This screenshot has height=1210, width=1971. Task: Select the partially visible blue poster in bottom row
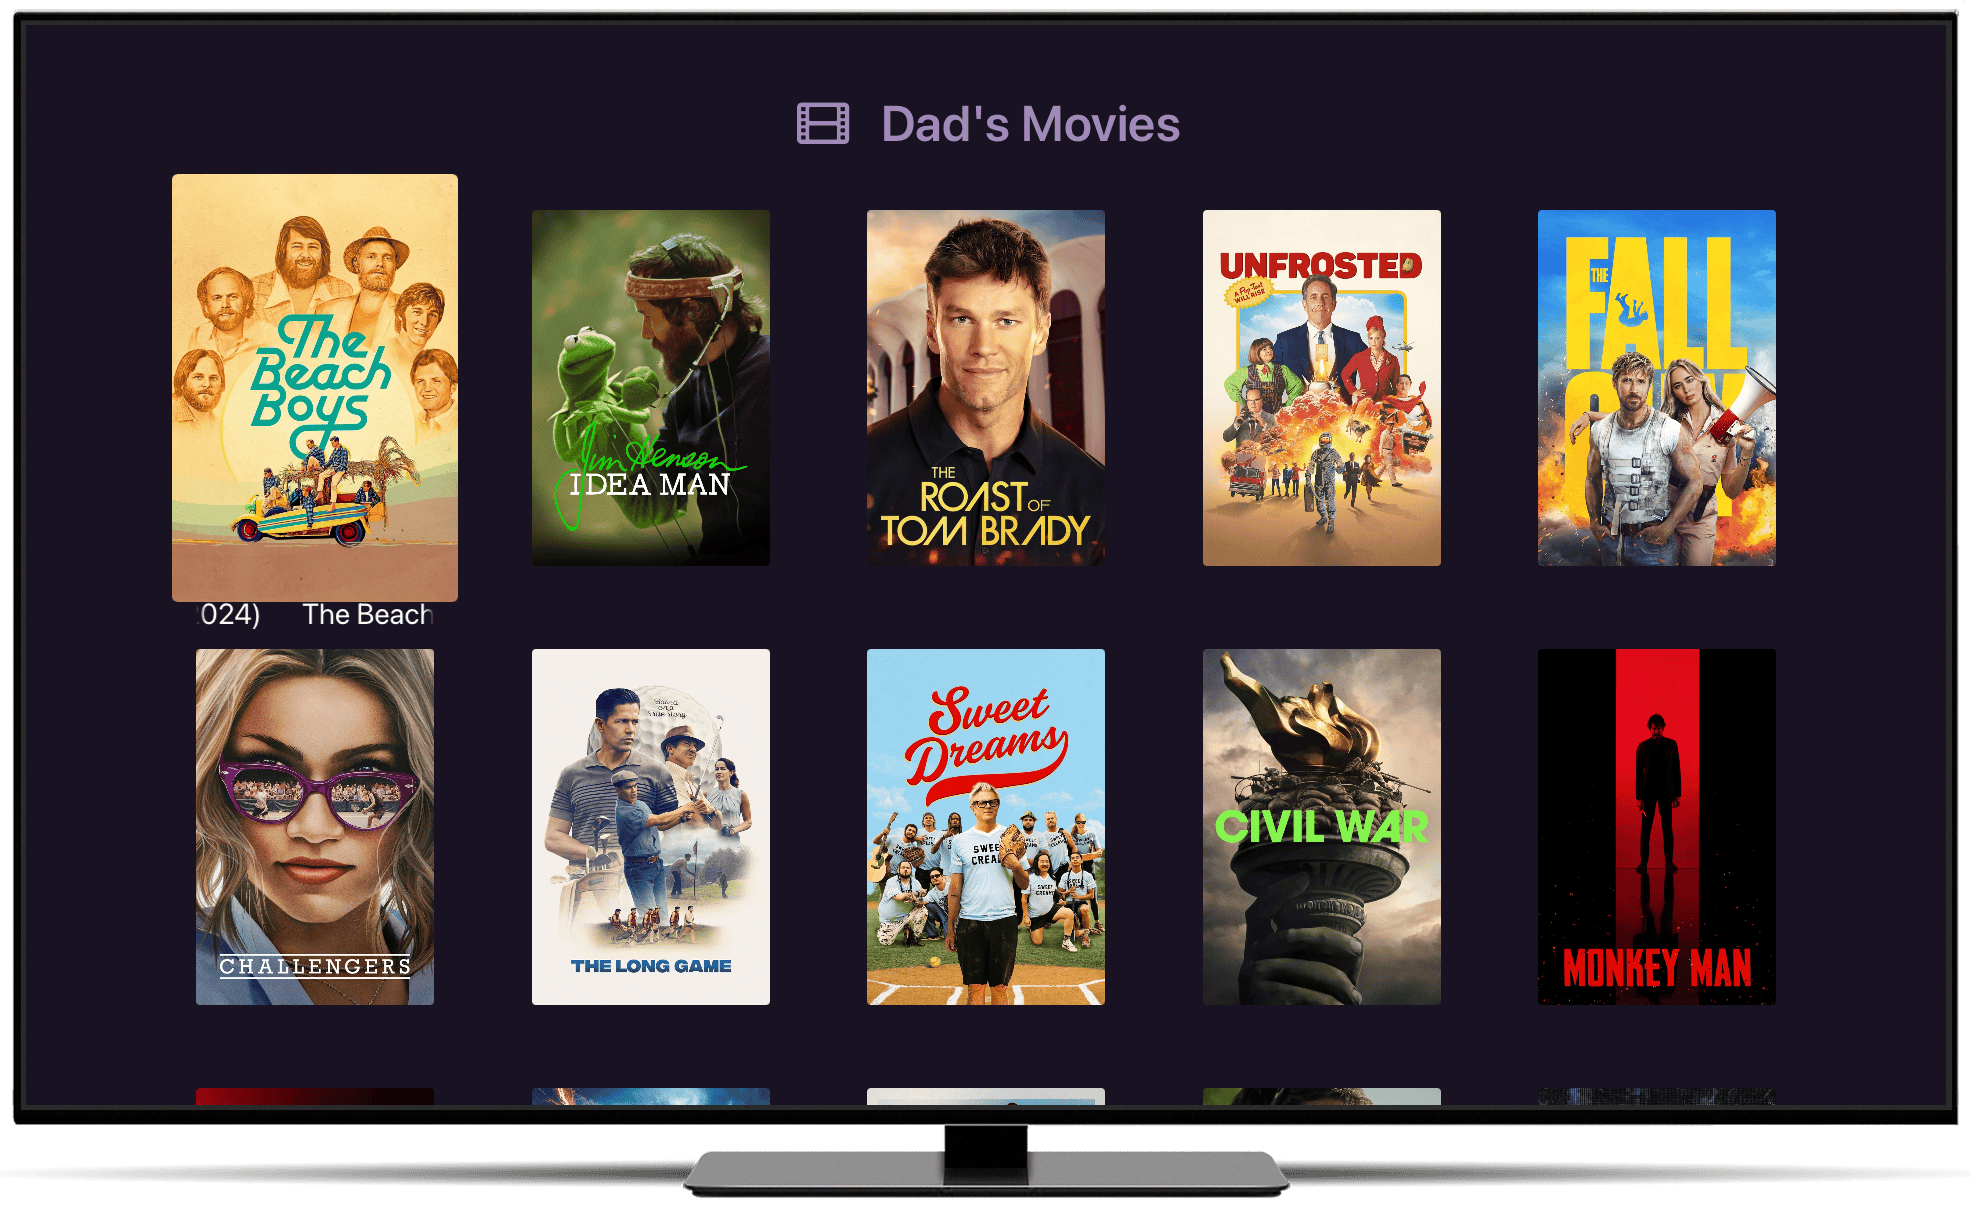[x=651, y=1096]
